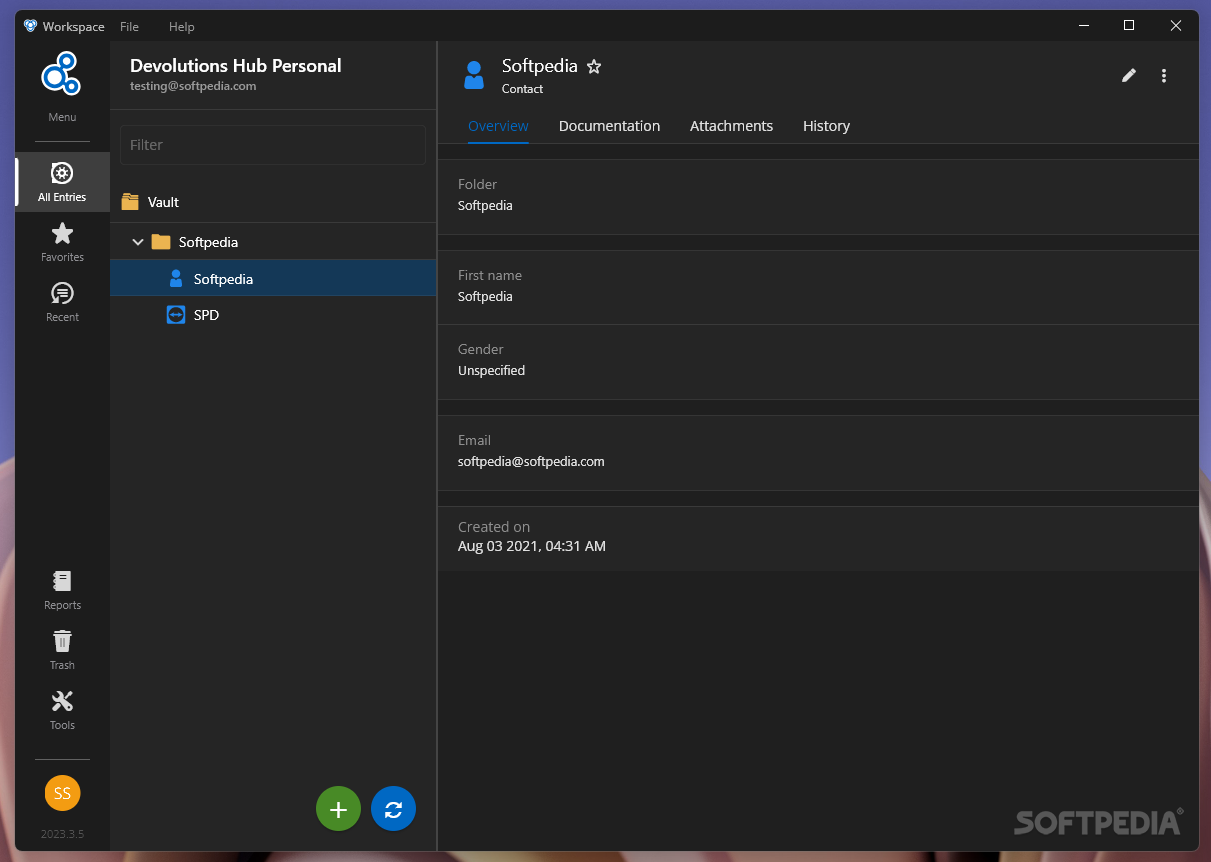Open the Favorites section
The height and width of the screenshot is (862, 1211).
coord(62,242)
